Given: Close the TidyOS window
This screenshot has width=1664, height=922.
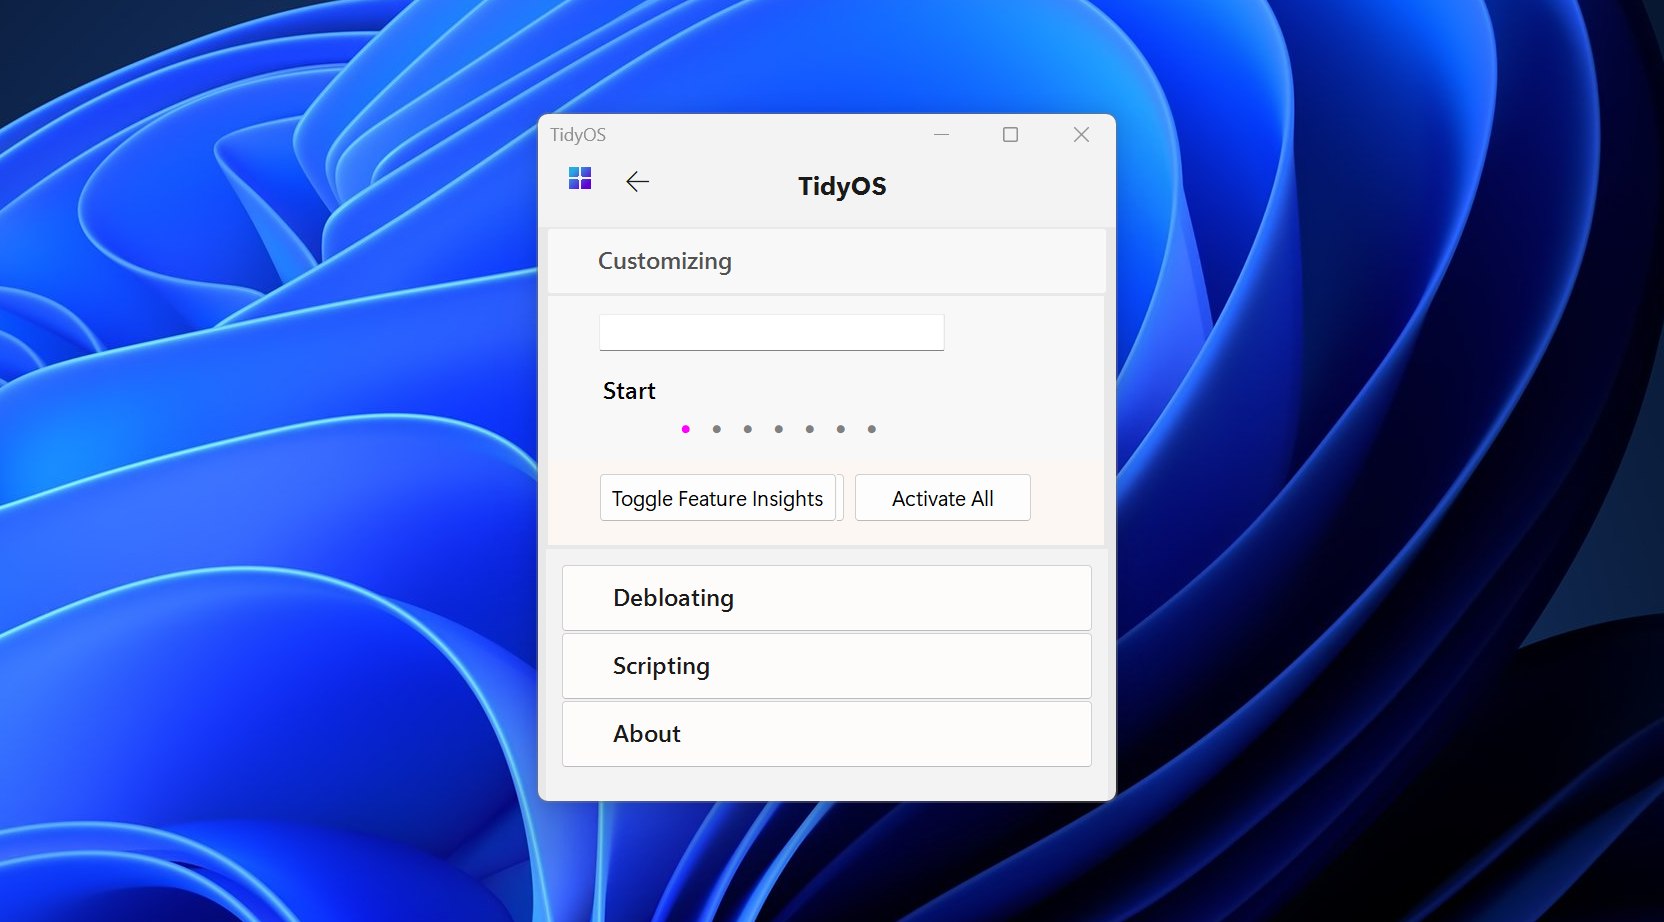Looking at the screenshot, I should click(x=1081, y=135).
